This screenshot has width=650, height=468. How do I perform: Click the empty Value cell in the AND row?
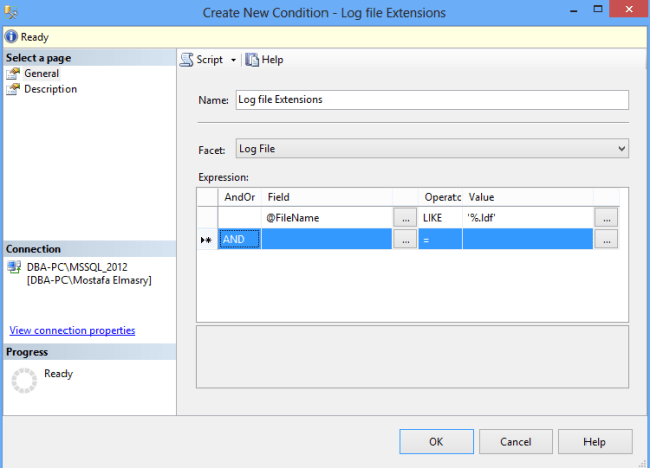click(528, 239)
